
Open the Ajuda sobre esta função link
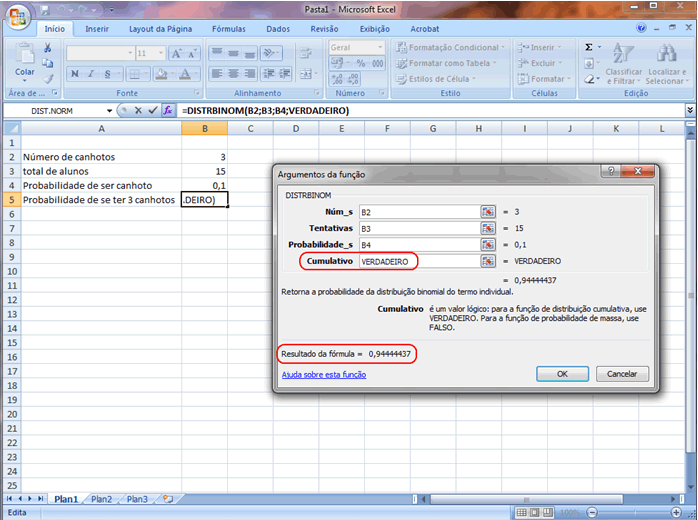[323, 374]
